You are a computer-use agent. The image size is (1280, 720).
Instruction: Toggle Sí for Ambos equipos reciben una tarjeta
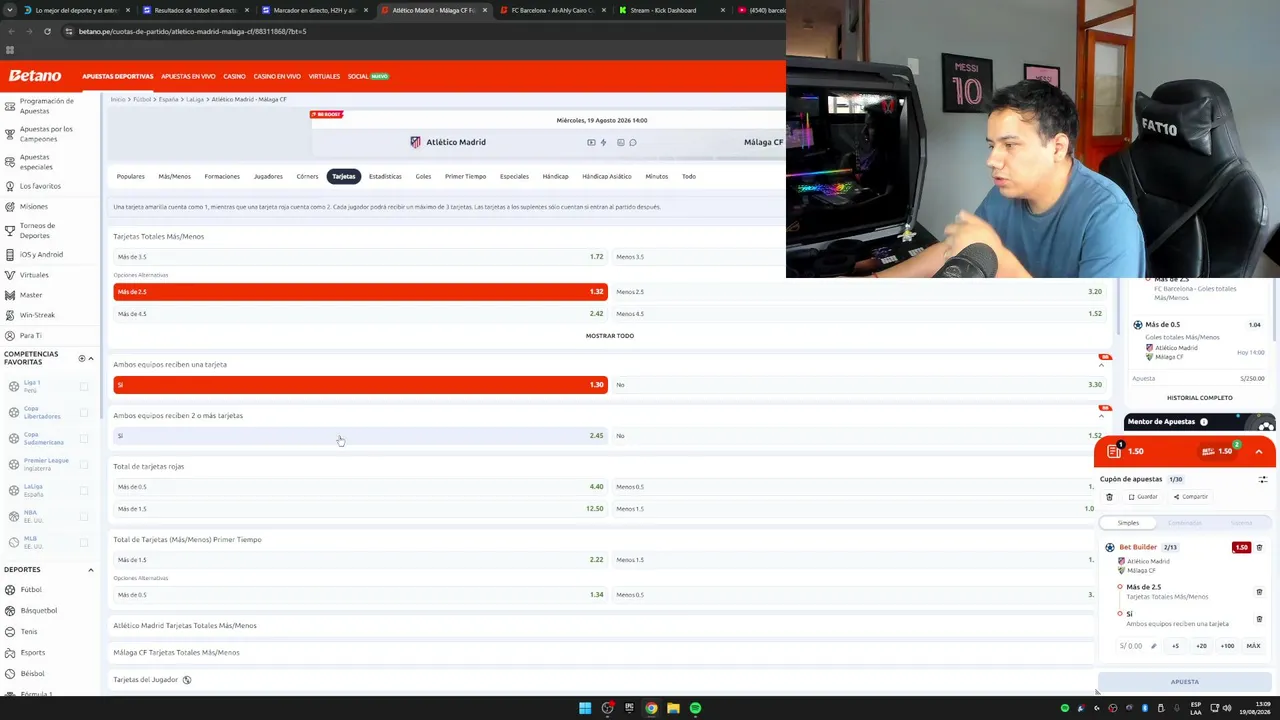[360, 385]
